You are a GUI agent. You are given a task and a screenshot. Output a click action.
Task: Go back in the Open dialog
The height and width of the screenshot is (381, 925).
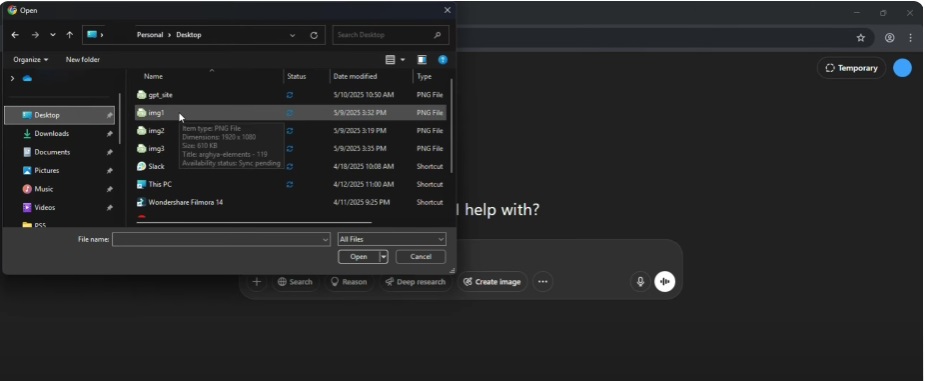(x=15, y=35)
